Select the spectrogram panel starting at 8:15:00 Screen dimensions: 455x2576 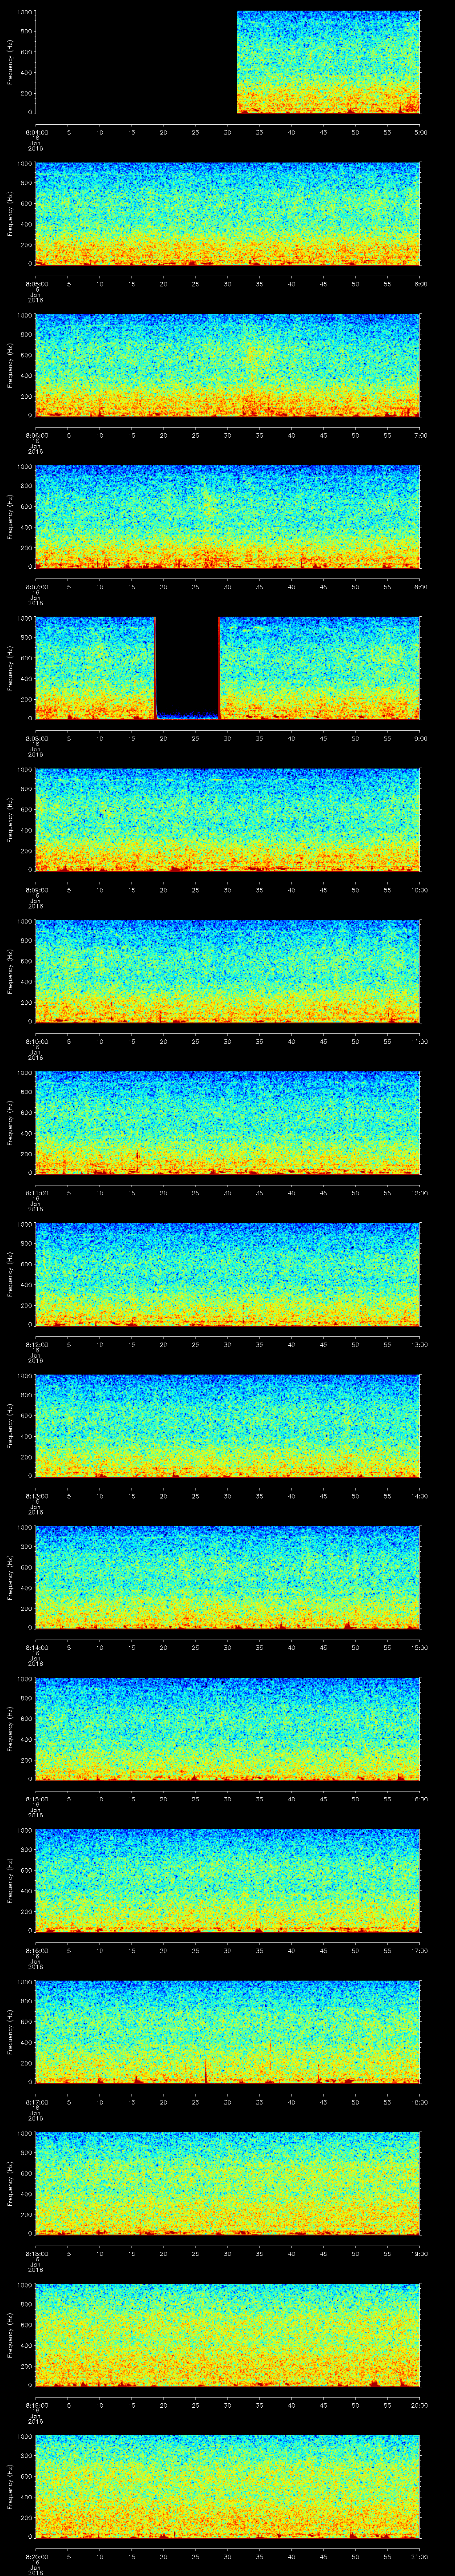(x=228, y=1729)
